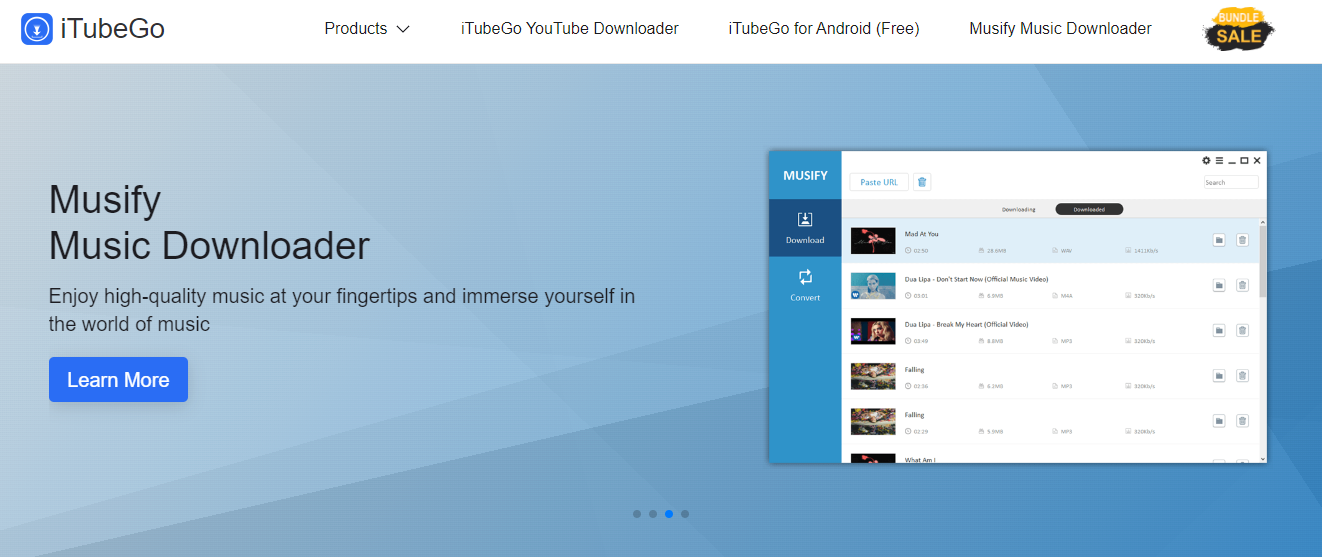Click the 'Musify Music Downloader' hero heading
This screenshot has height=557, width=1322.
(x=209, y=223)
